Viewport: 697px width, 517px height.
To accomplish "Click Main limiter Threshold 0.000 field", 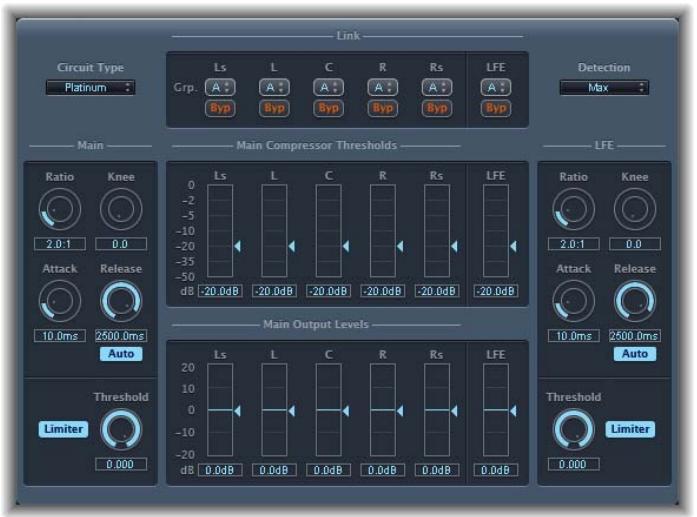I will 121,464.
